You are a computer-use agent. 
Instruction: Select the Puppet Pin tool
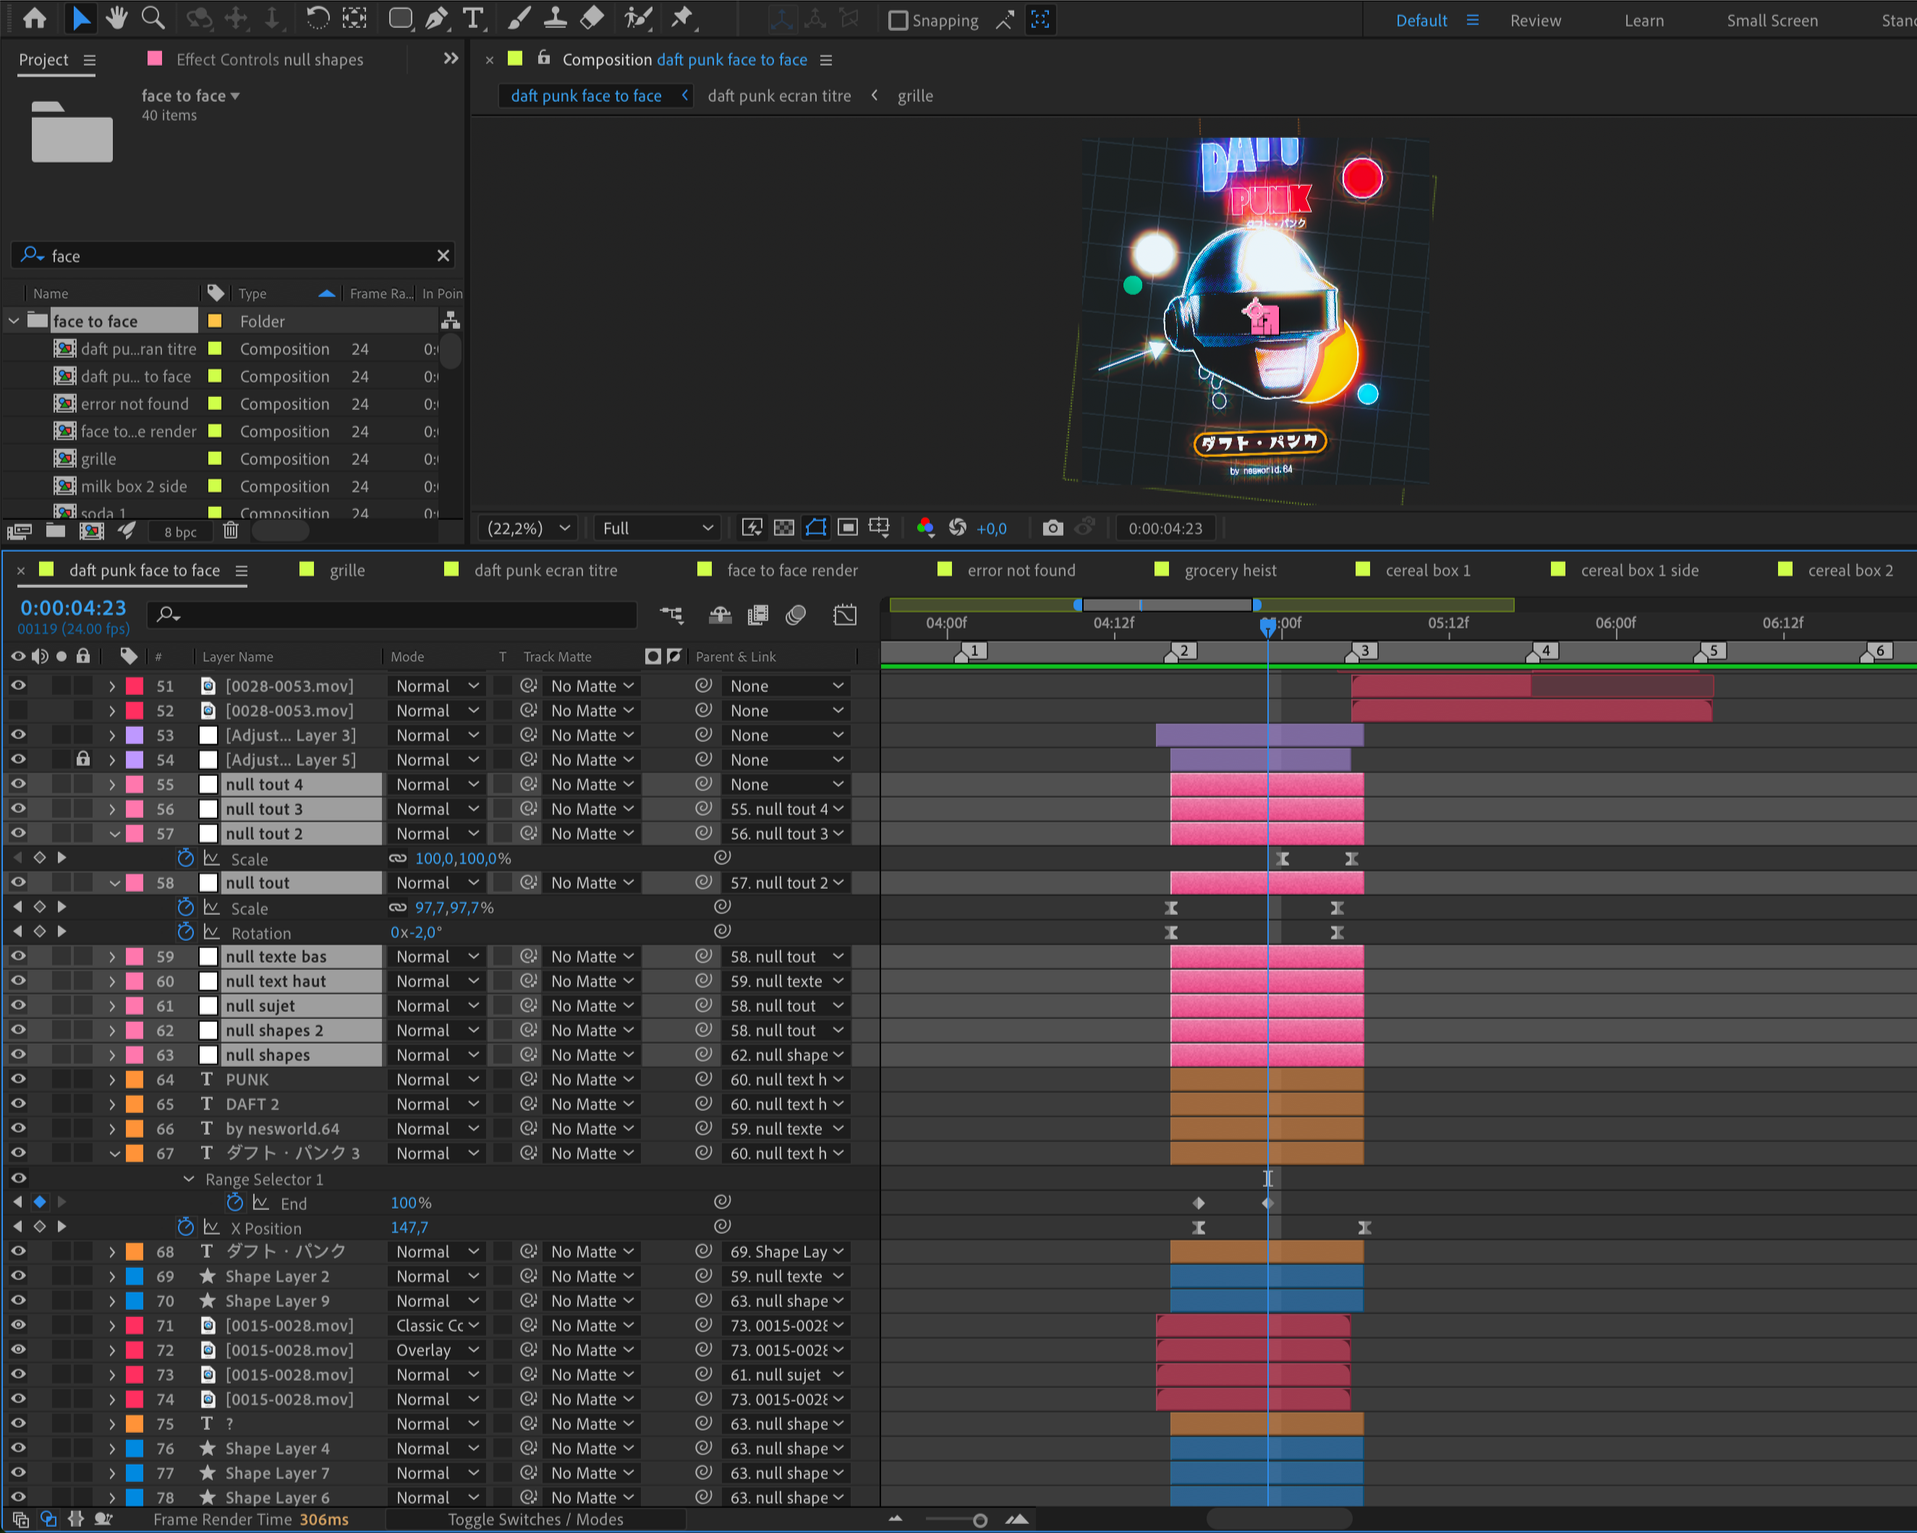pos(683,18)
